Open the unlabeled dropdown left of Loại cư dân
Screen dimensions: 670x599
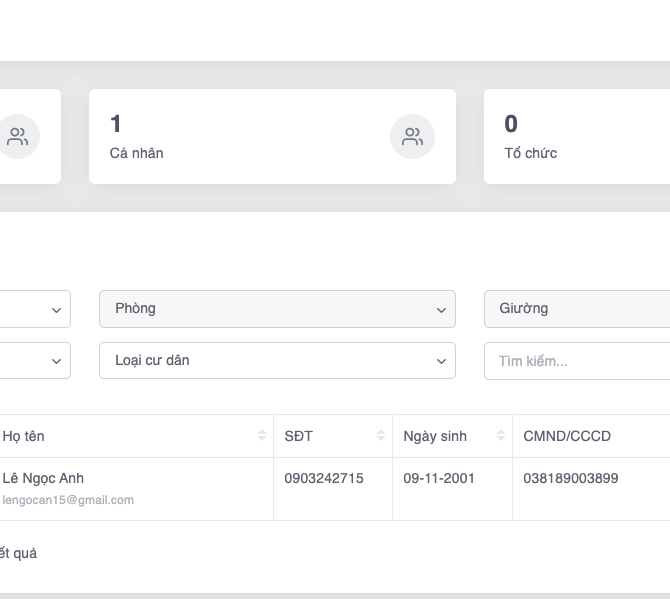(35, 361)
